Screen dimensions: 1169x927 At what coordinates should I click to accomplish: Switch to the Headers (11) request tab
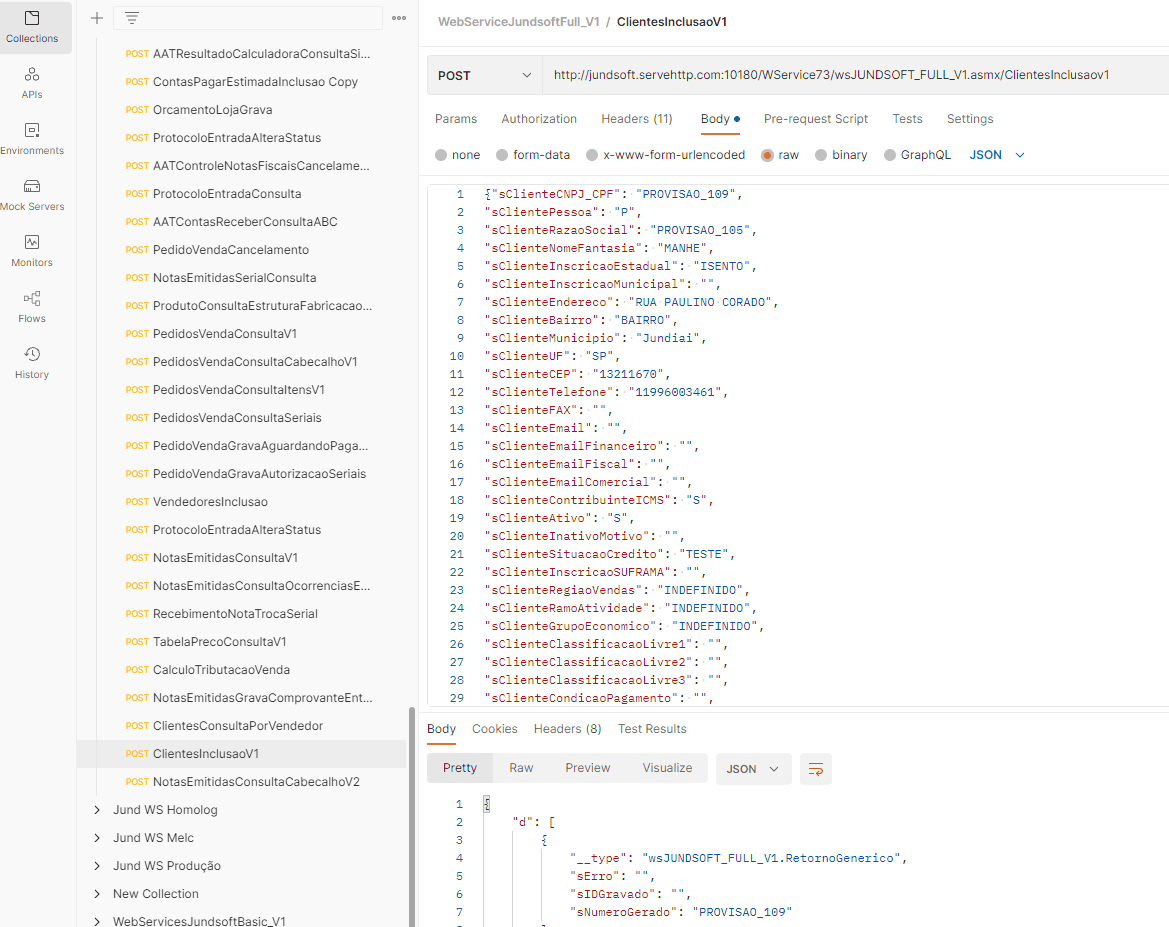pos(636,119)
